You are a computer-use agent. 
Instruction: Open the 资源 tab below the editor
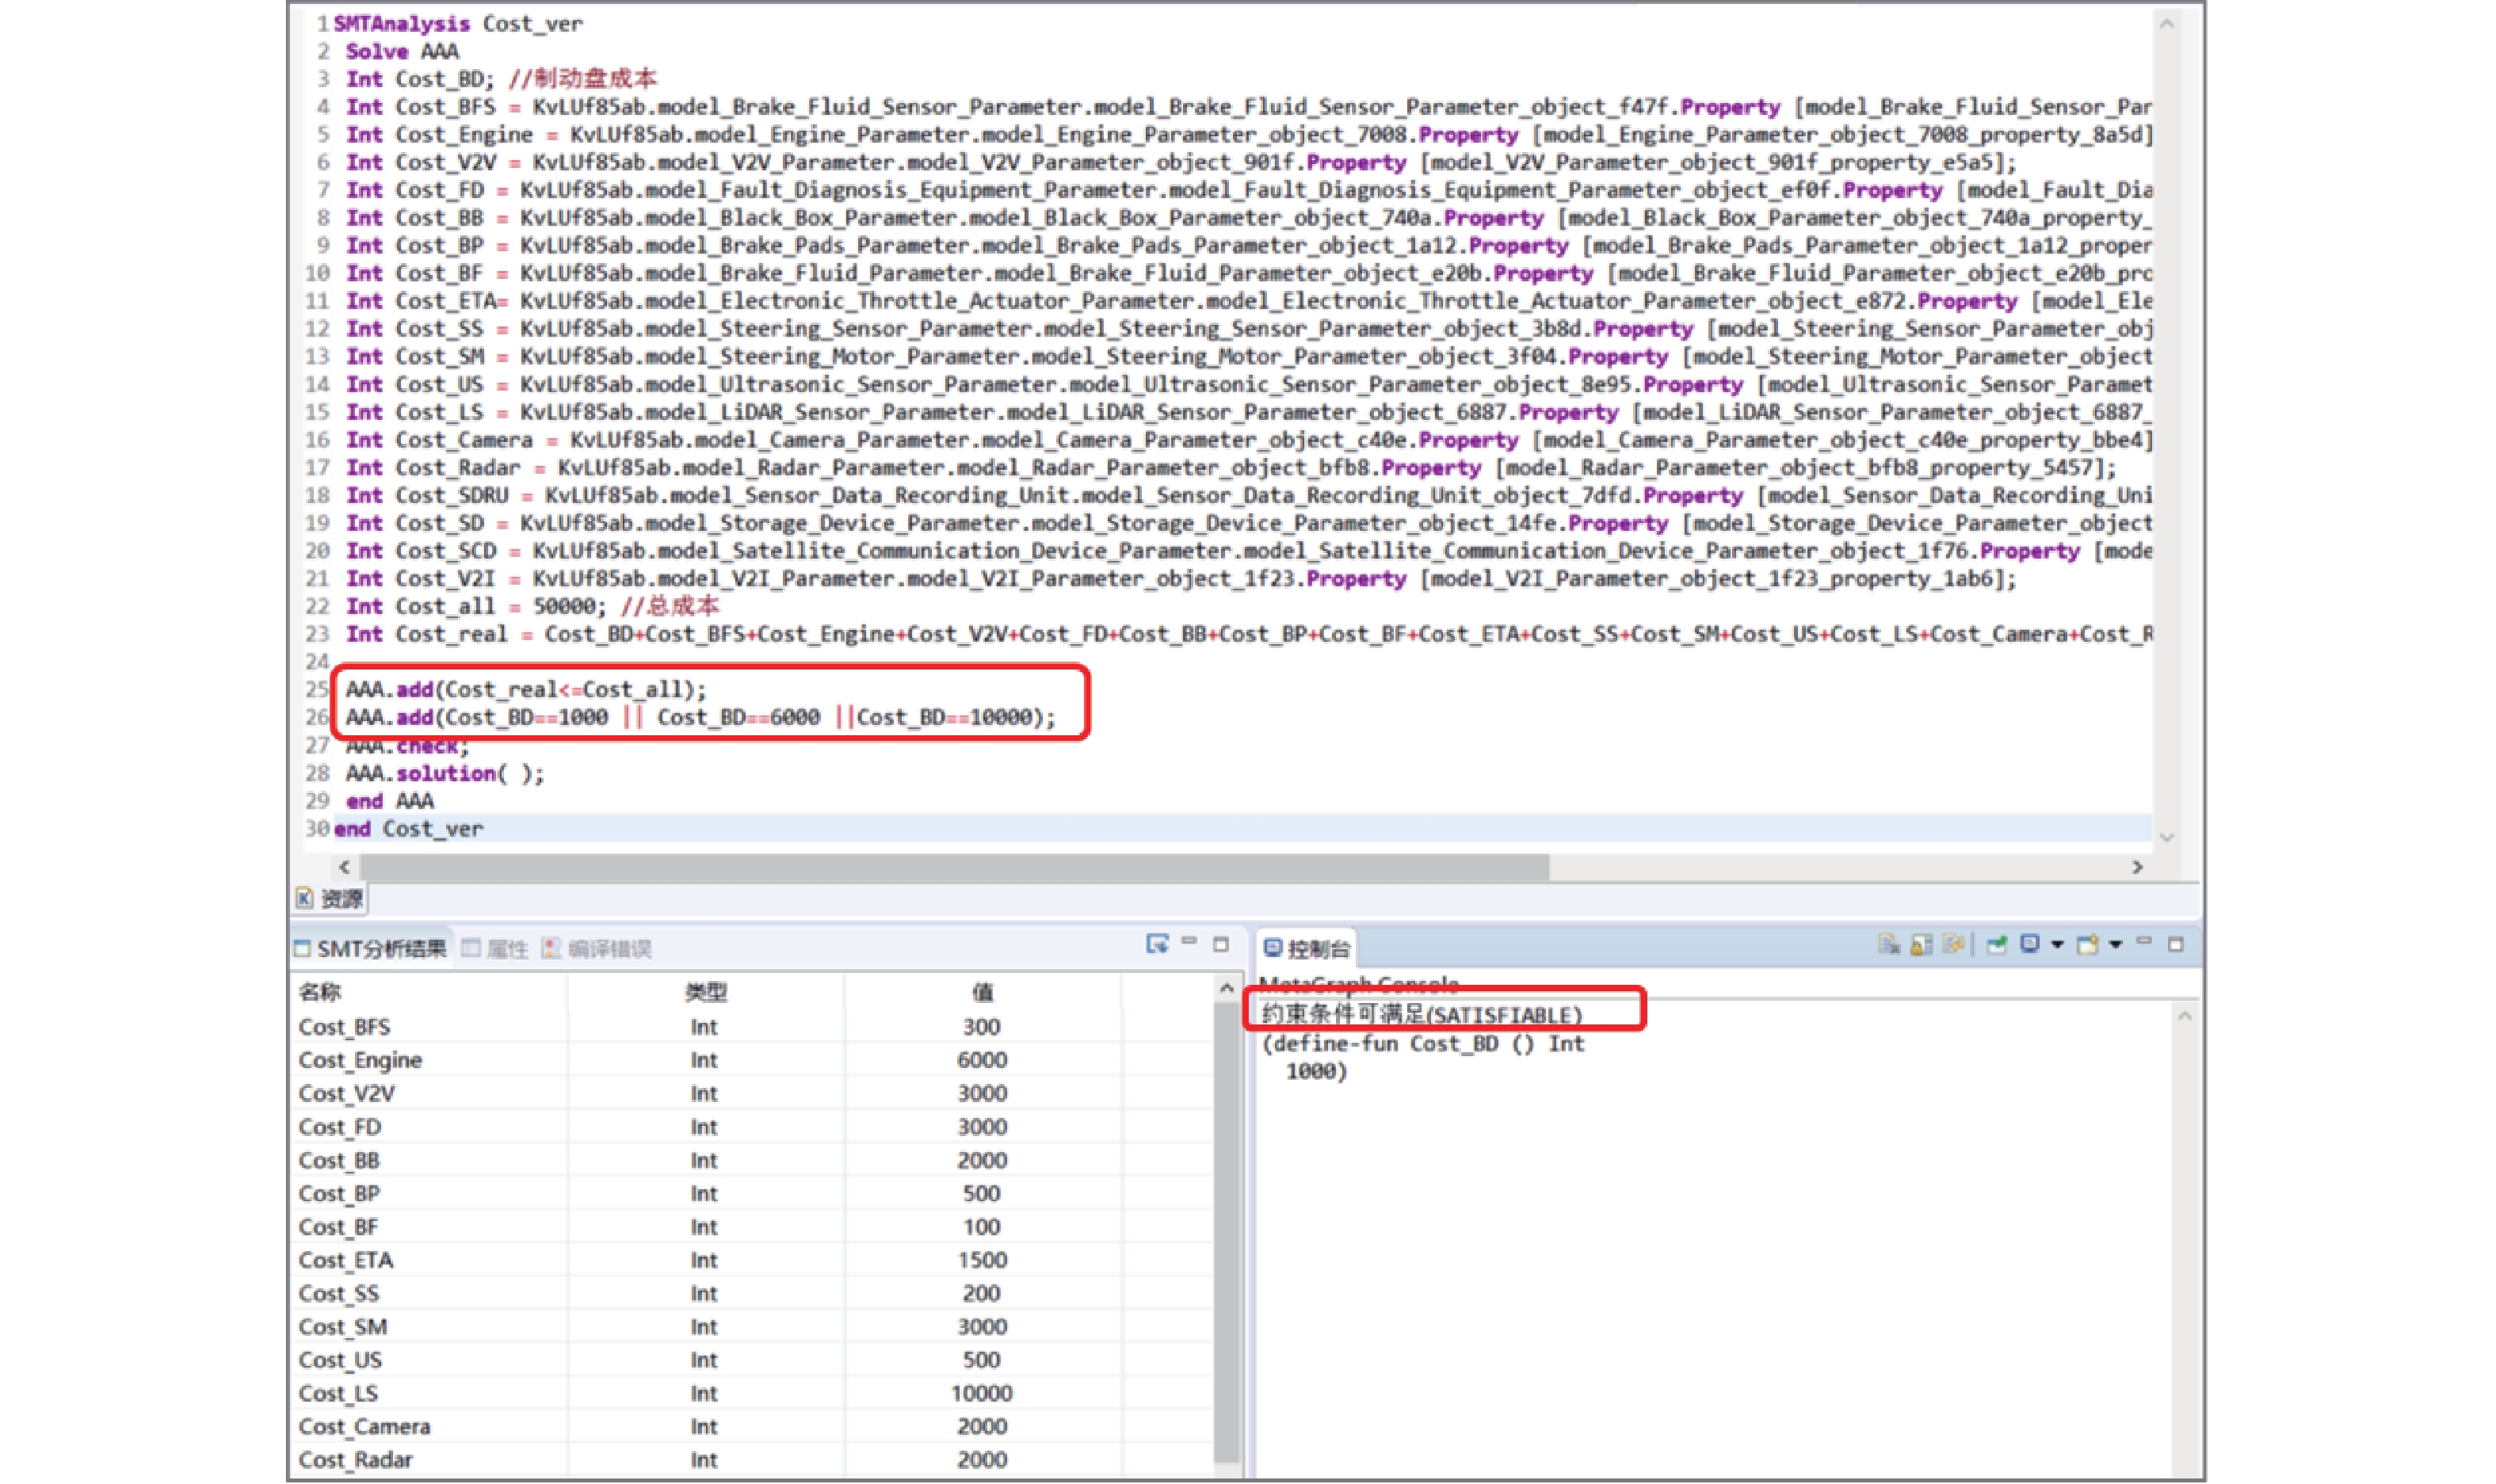(331, 898)
